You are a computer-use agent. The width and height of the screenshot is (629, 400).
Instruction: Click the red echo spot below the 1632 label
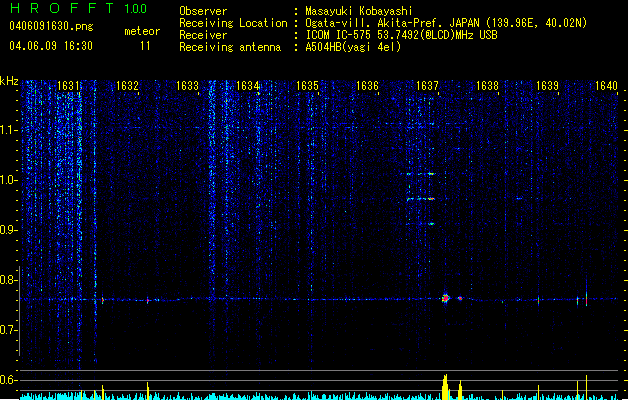coord(148,301)
